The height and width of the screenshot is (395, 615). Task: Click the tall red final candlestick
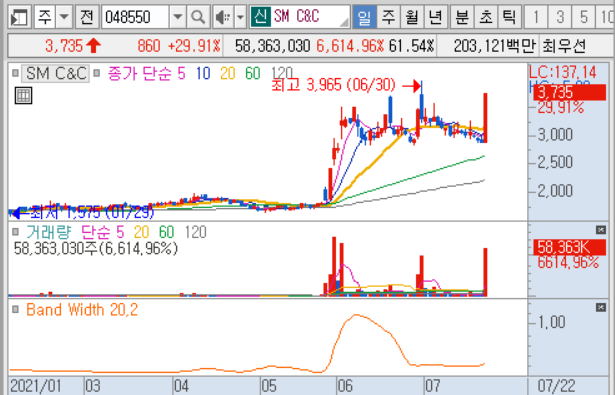[485, 118]
